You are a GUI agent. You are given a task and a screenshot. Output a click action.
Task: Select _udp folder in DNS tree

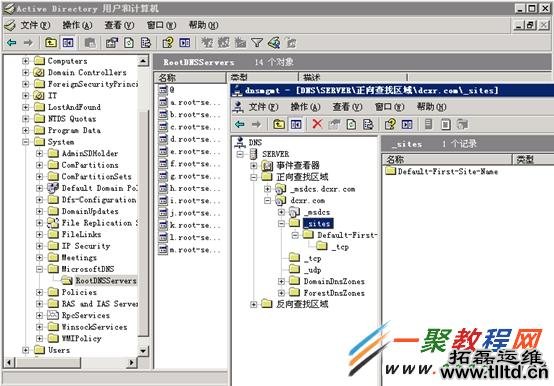click(312, 270)
